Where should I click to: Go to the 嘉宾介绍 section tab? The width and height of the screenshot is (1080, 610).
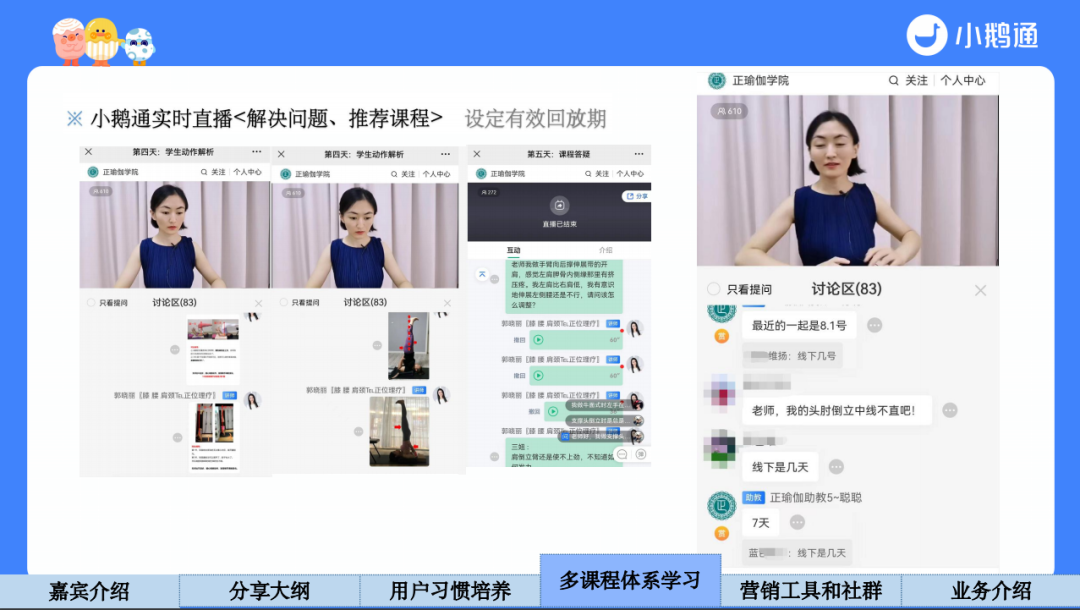coord(90,591)
